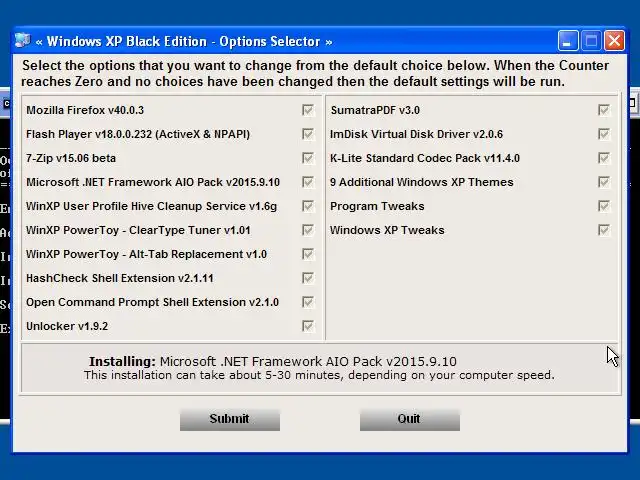Close the Options Selector window
This screenshot has width=640, height=480.
click(x=614, y=41)
